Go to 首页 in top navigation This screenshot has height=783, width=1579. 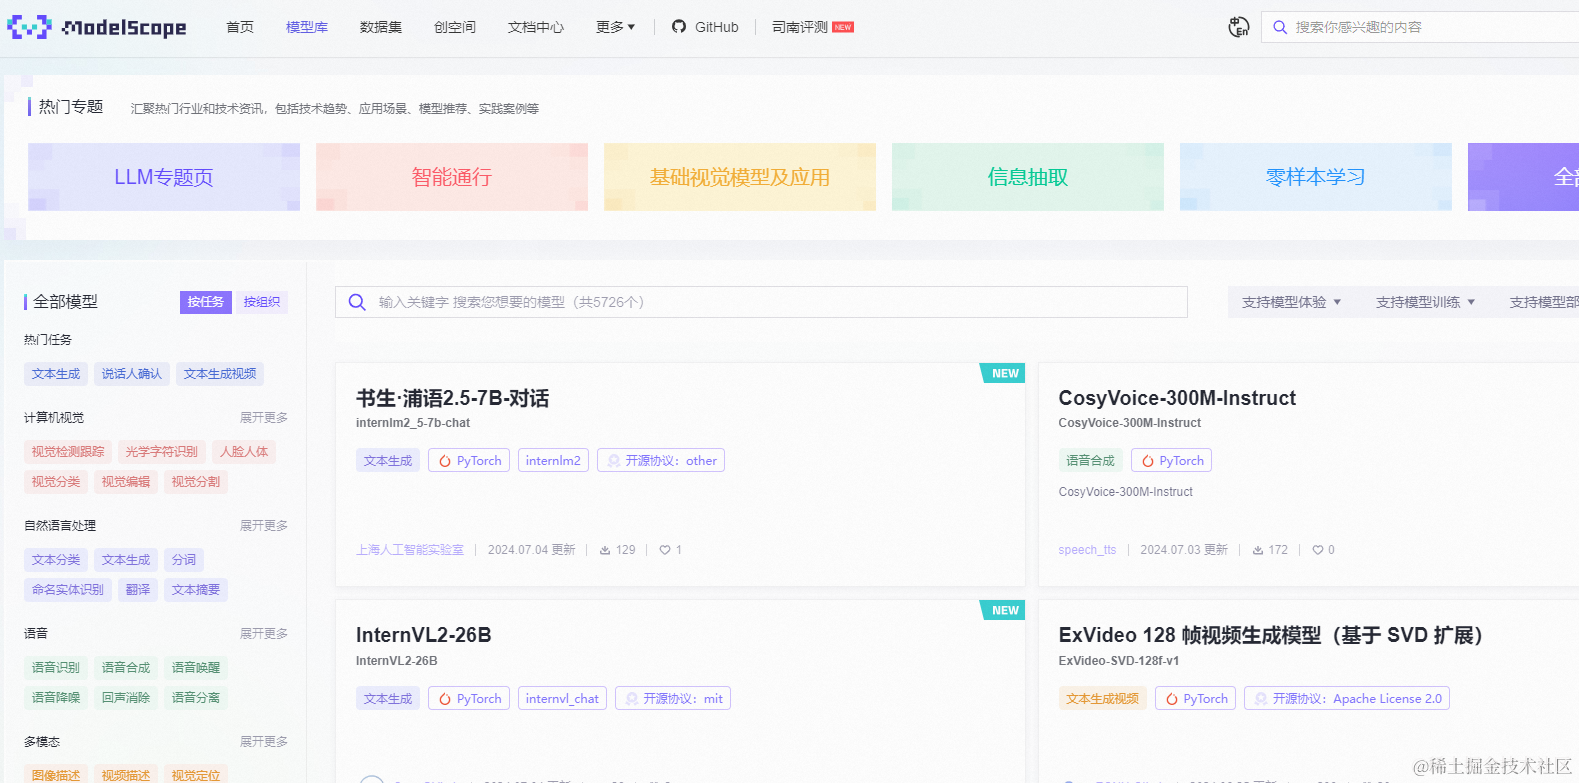point(240,27)
